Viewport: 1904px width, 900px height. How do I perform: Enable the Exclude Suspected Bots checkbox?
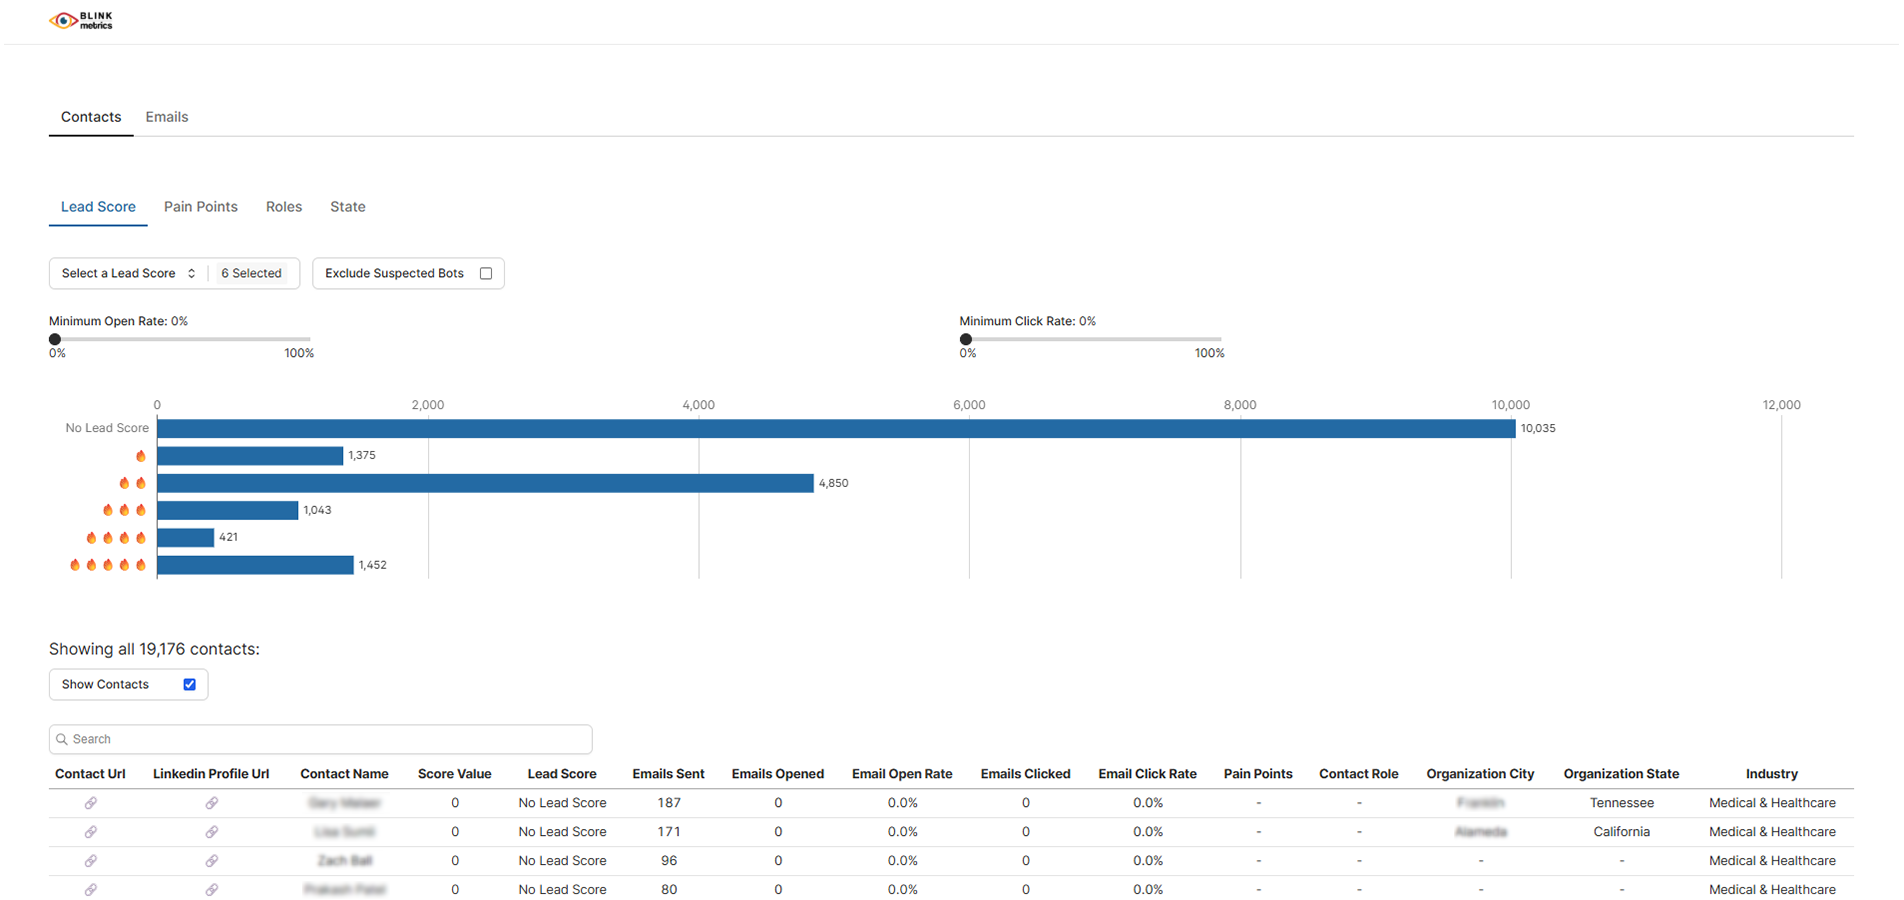486,272
